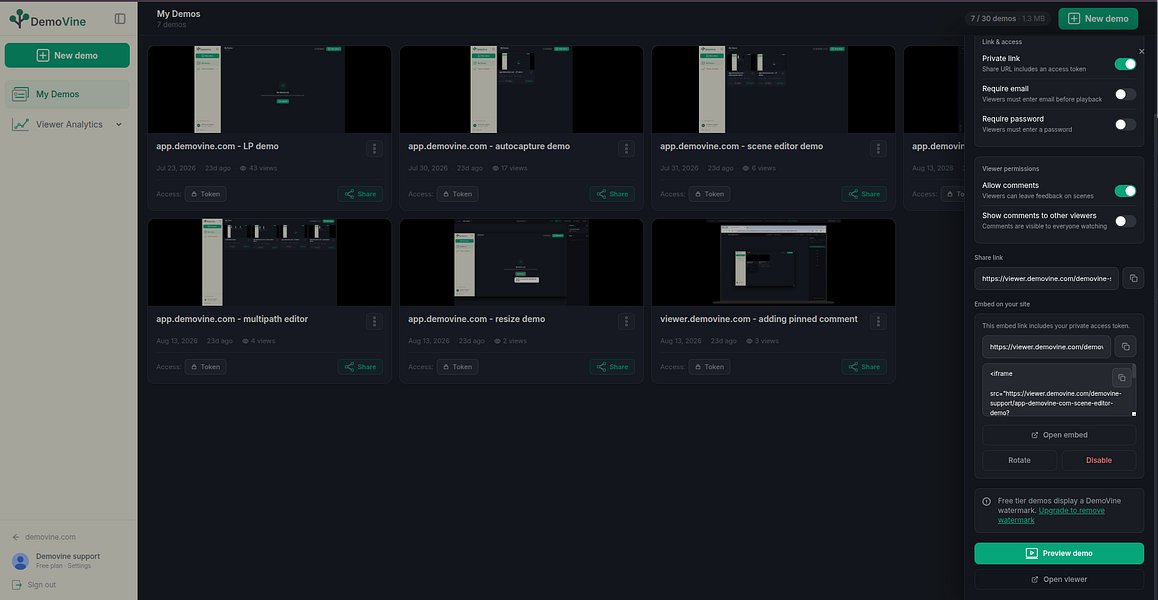Open the autocapture demo thumbnail
This screenshot has height=600, width=1158.
click(x=521, y=89)
